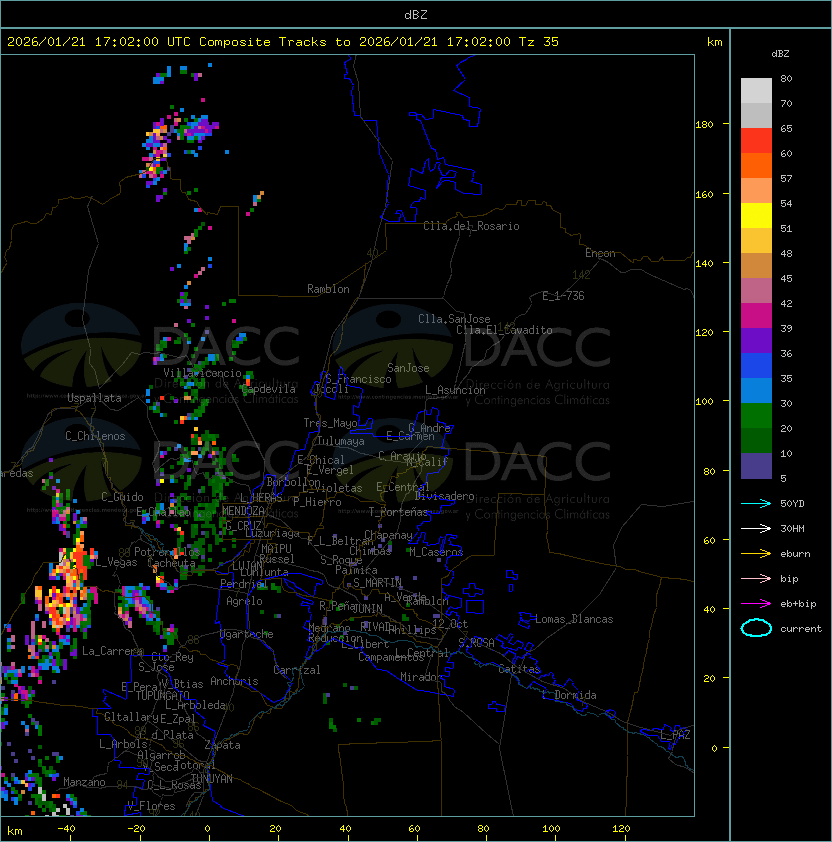Click the 'Potrerillos' label
Viewport: 832px width, 842px height.
point(167,552)
